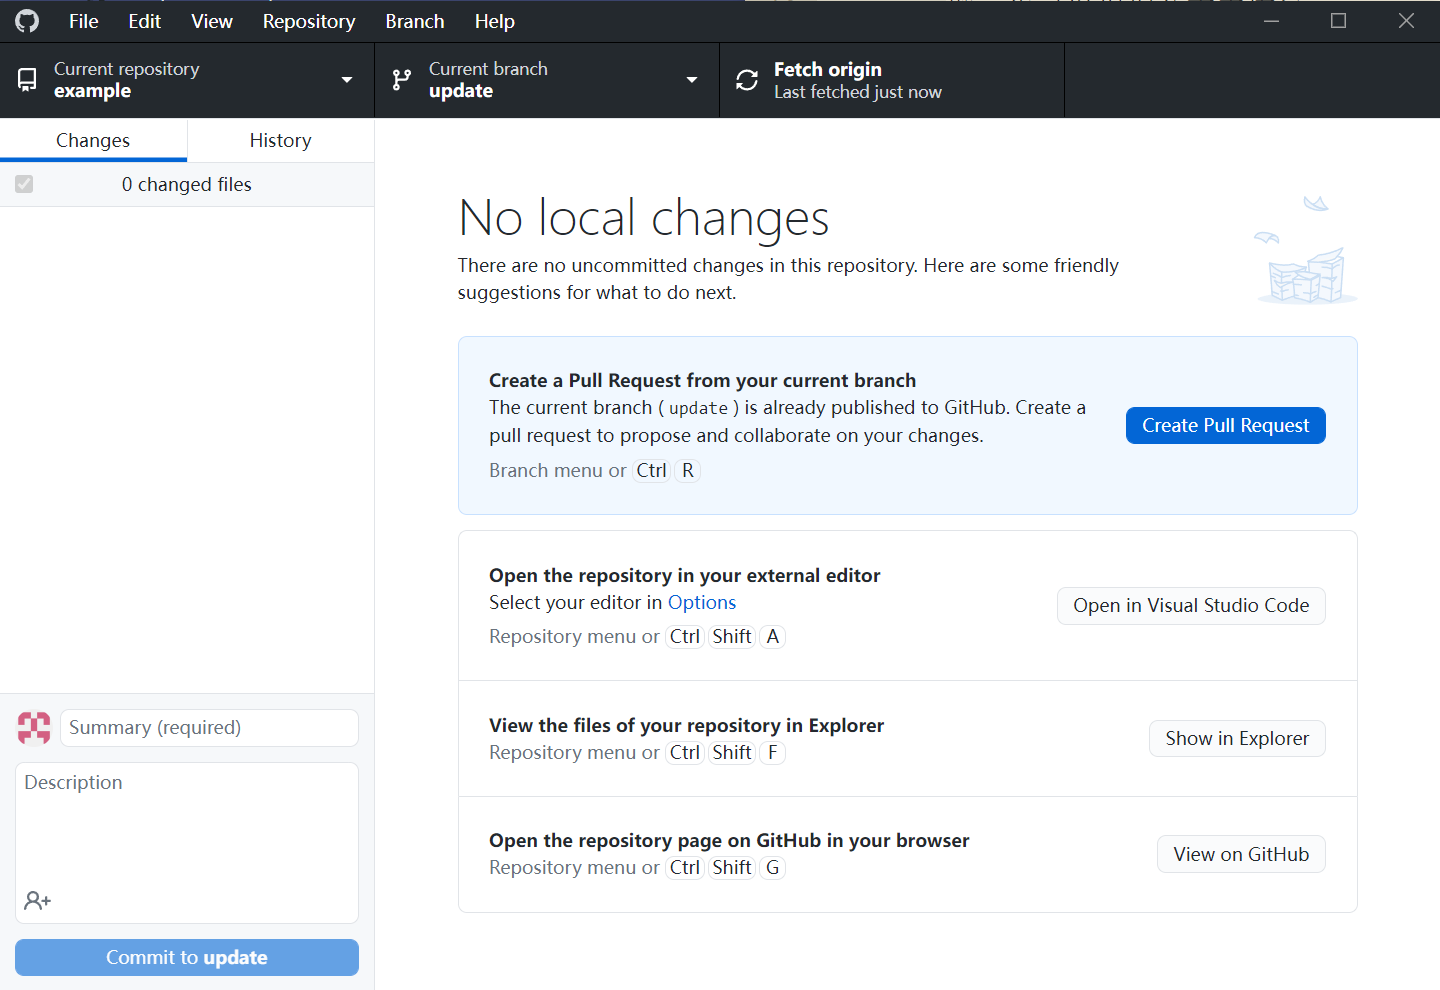Toggle the all changed files checkbox
The width and height of the screenshot is (1440, 990).
pos(24,184)
